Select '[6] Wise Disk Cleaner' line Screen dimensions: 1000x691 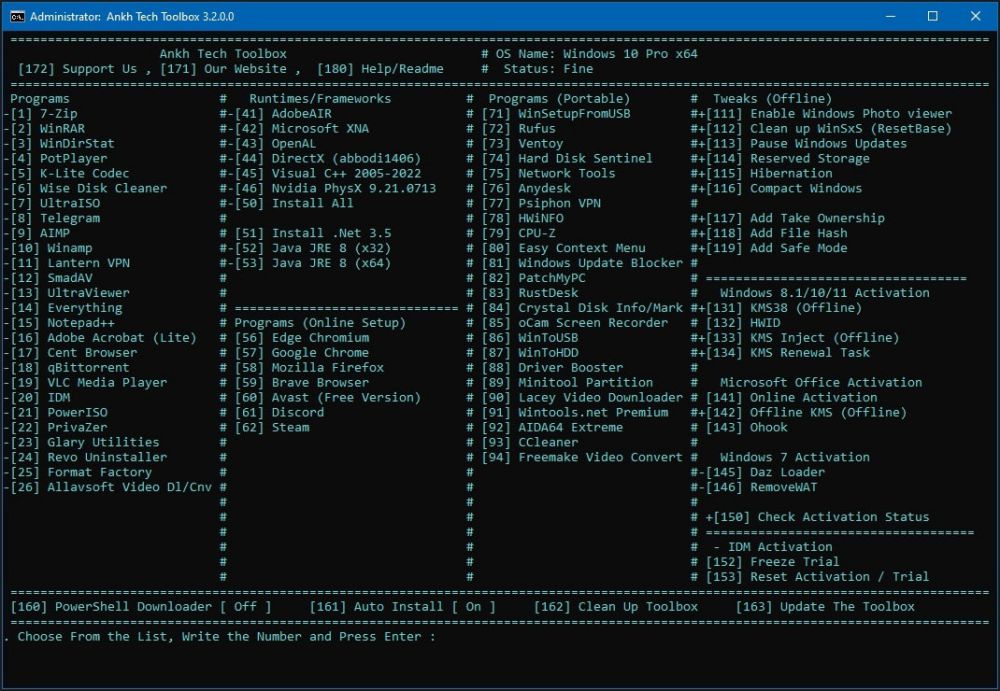click(89, 188)
